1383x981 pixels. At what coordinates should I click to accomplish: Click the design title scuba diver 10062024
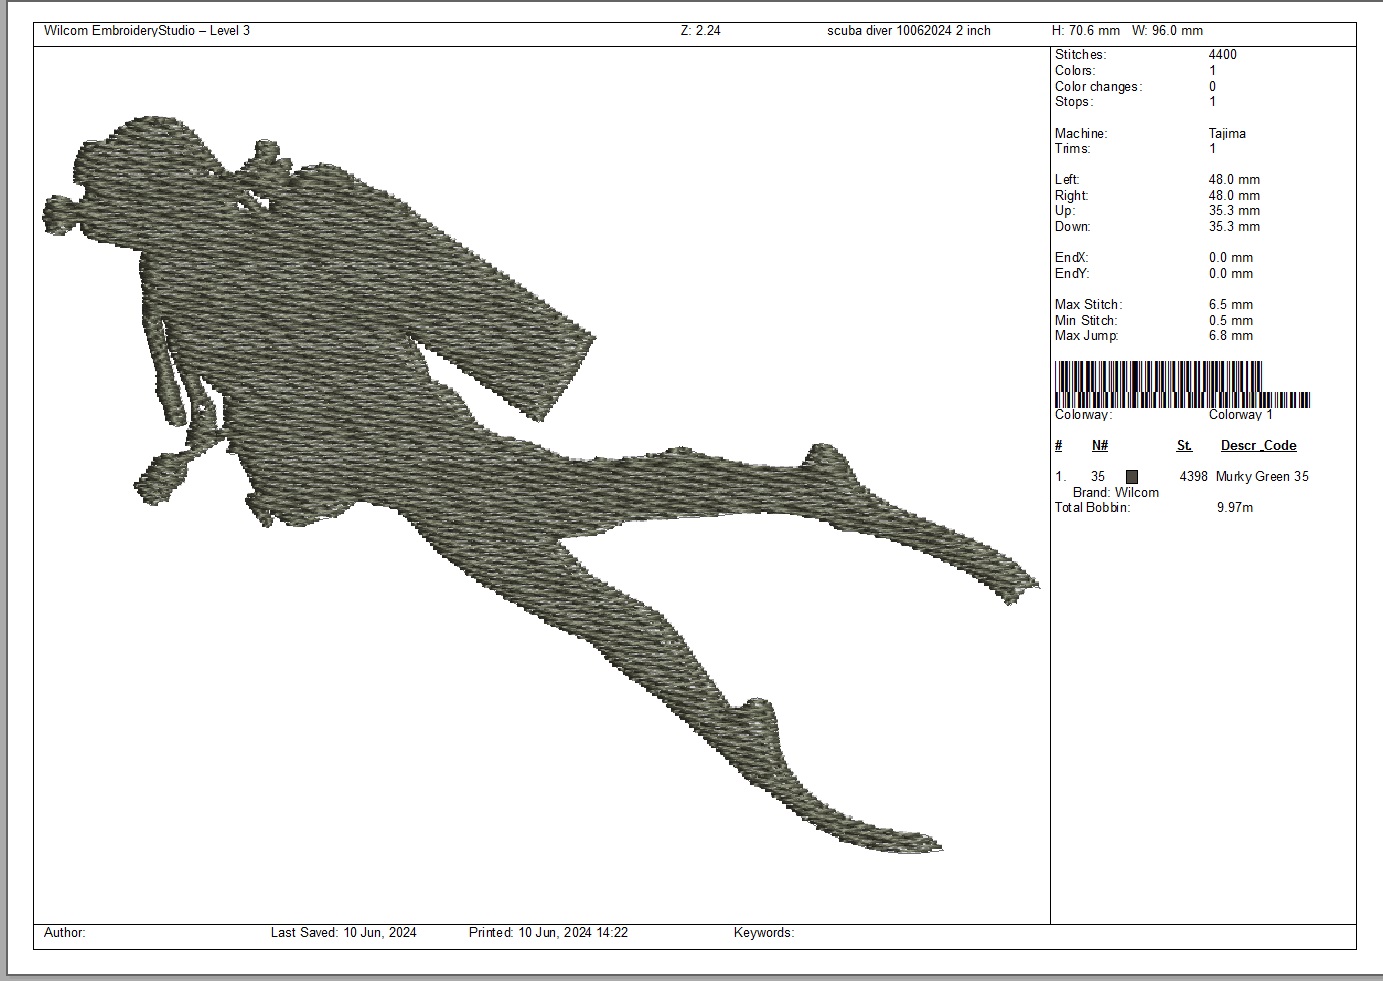coord(908,31)
